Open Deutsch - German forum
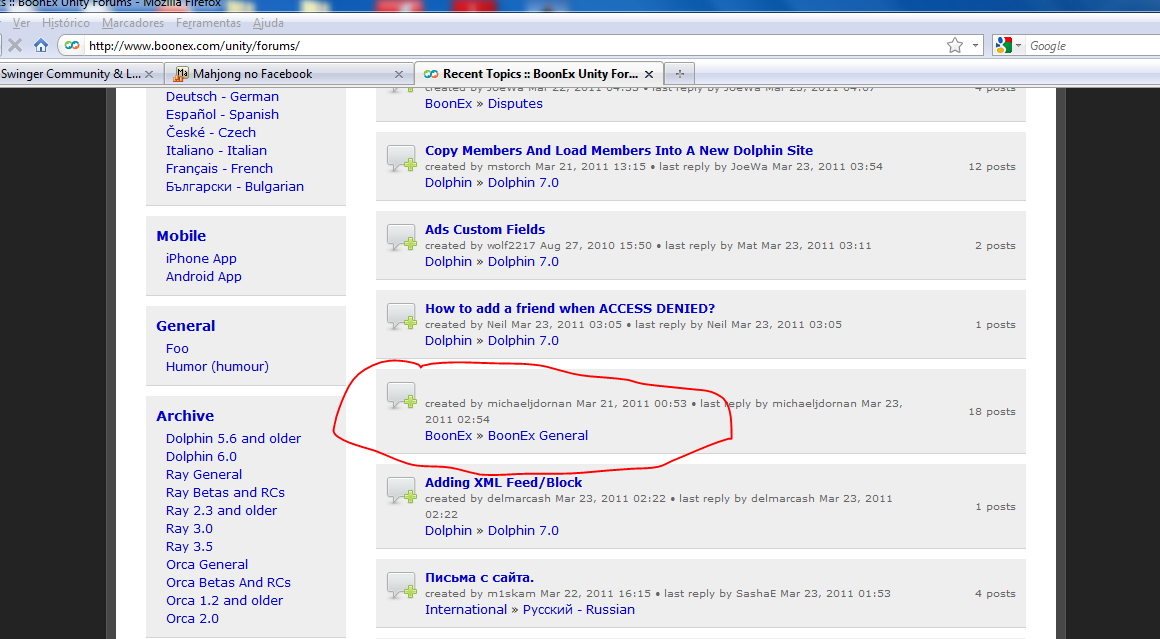Screen dimensions: 1160x639 [x=222, y=97]
